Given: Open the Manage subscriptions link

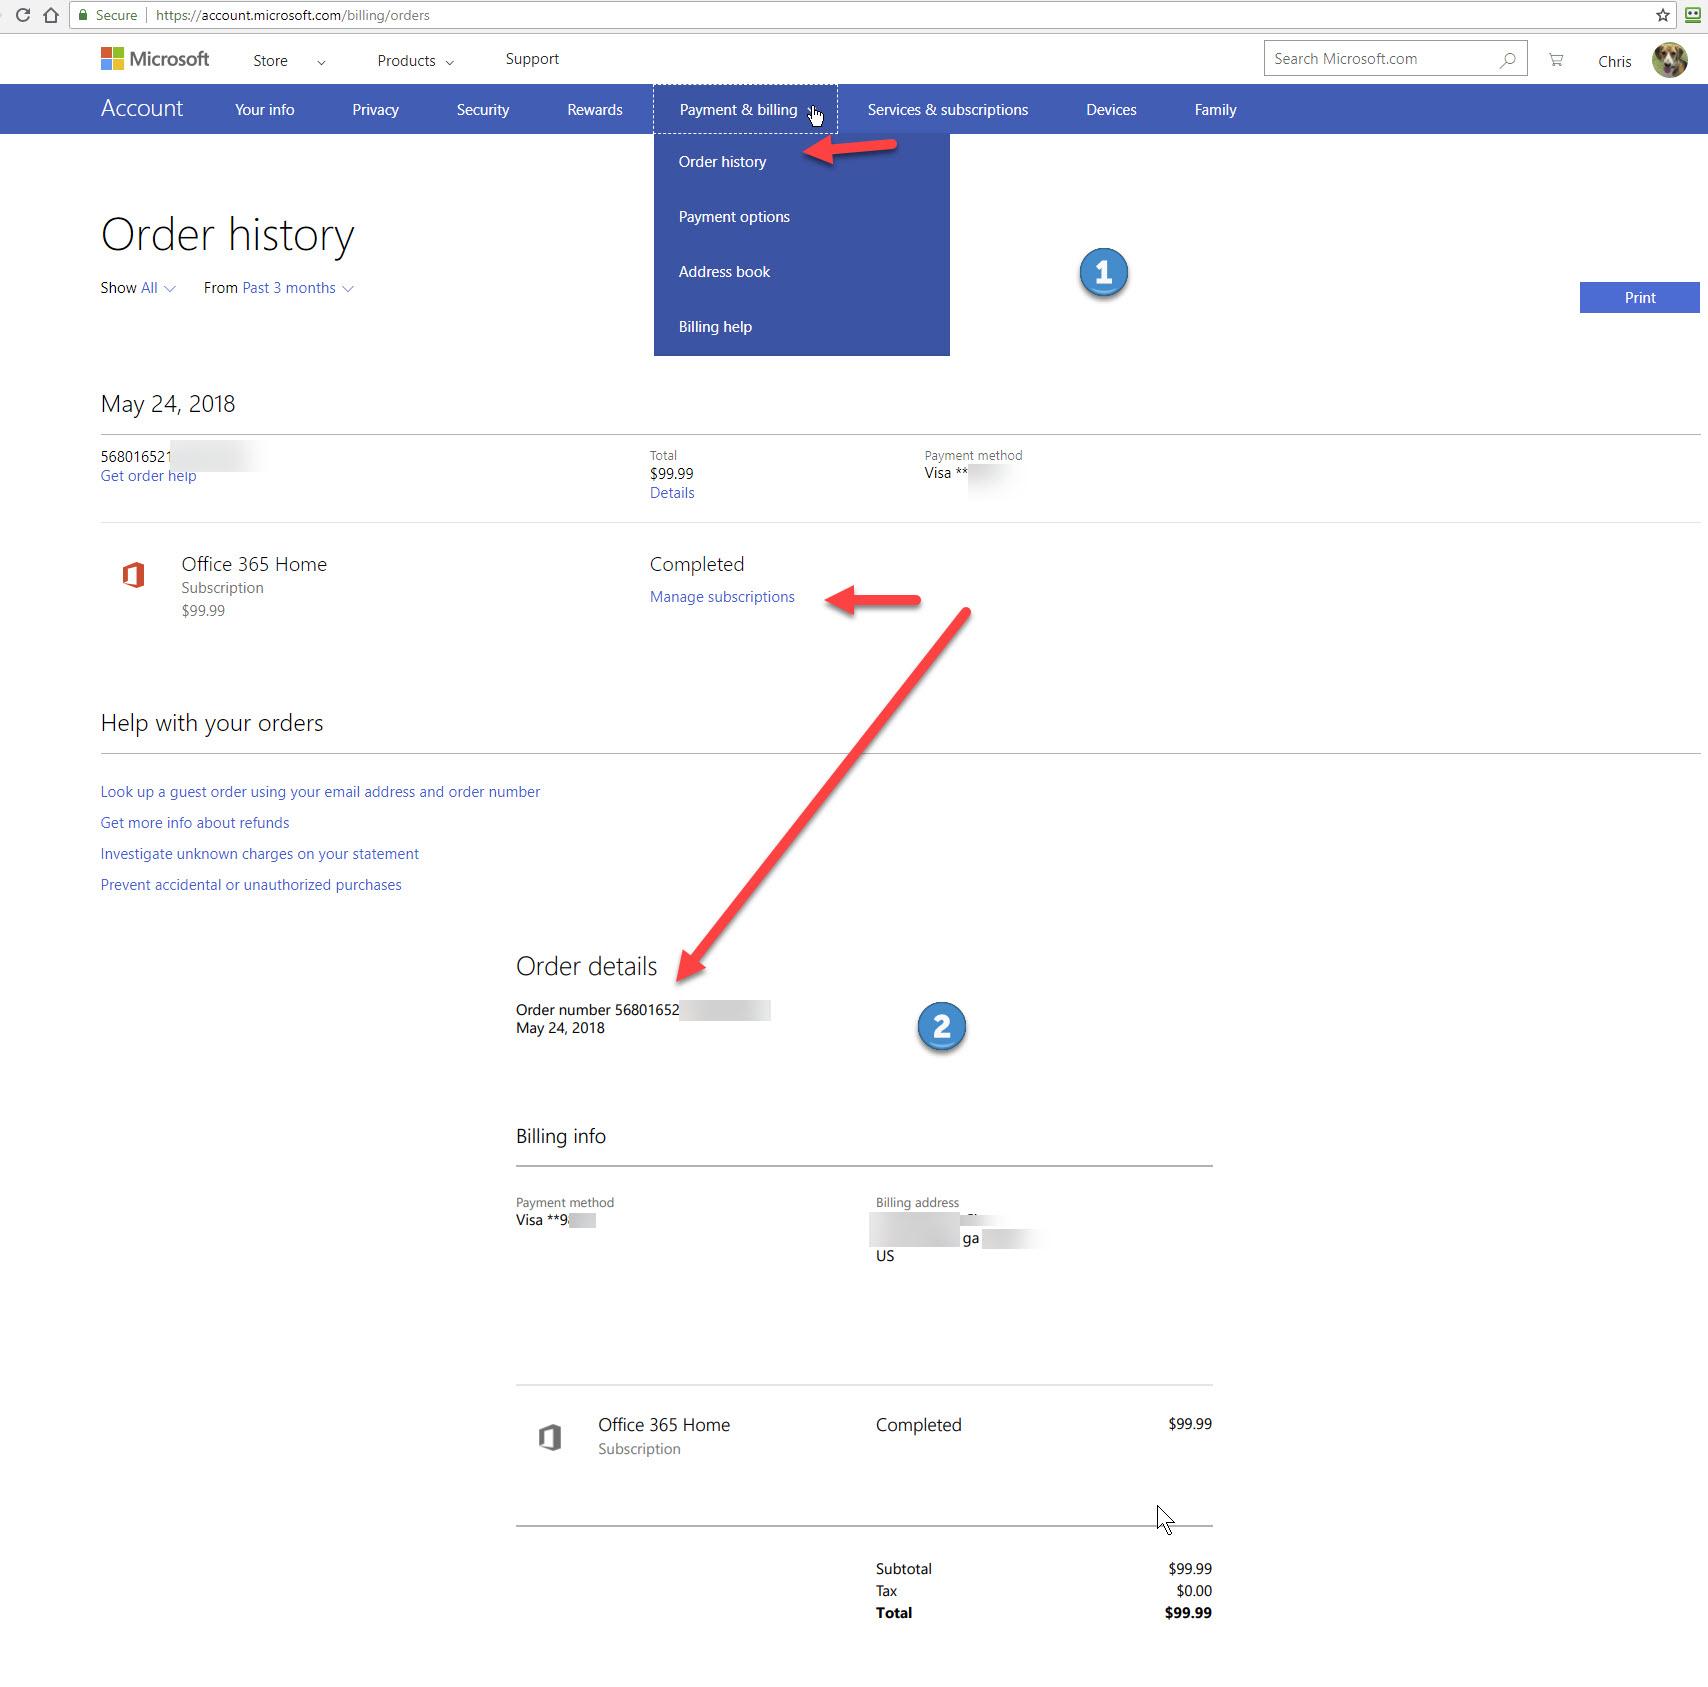Looking at the screenshot, I should click(x=722, y=596).
